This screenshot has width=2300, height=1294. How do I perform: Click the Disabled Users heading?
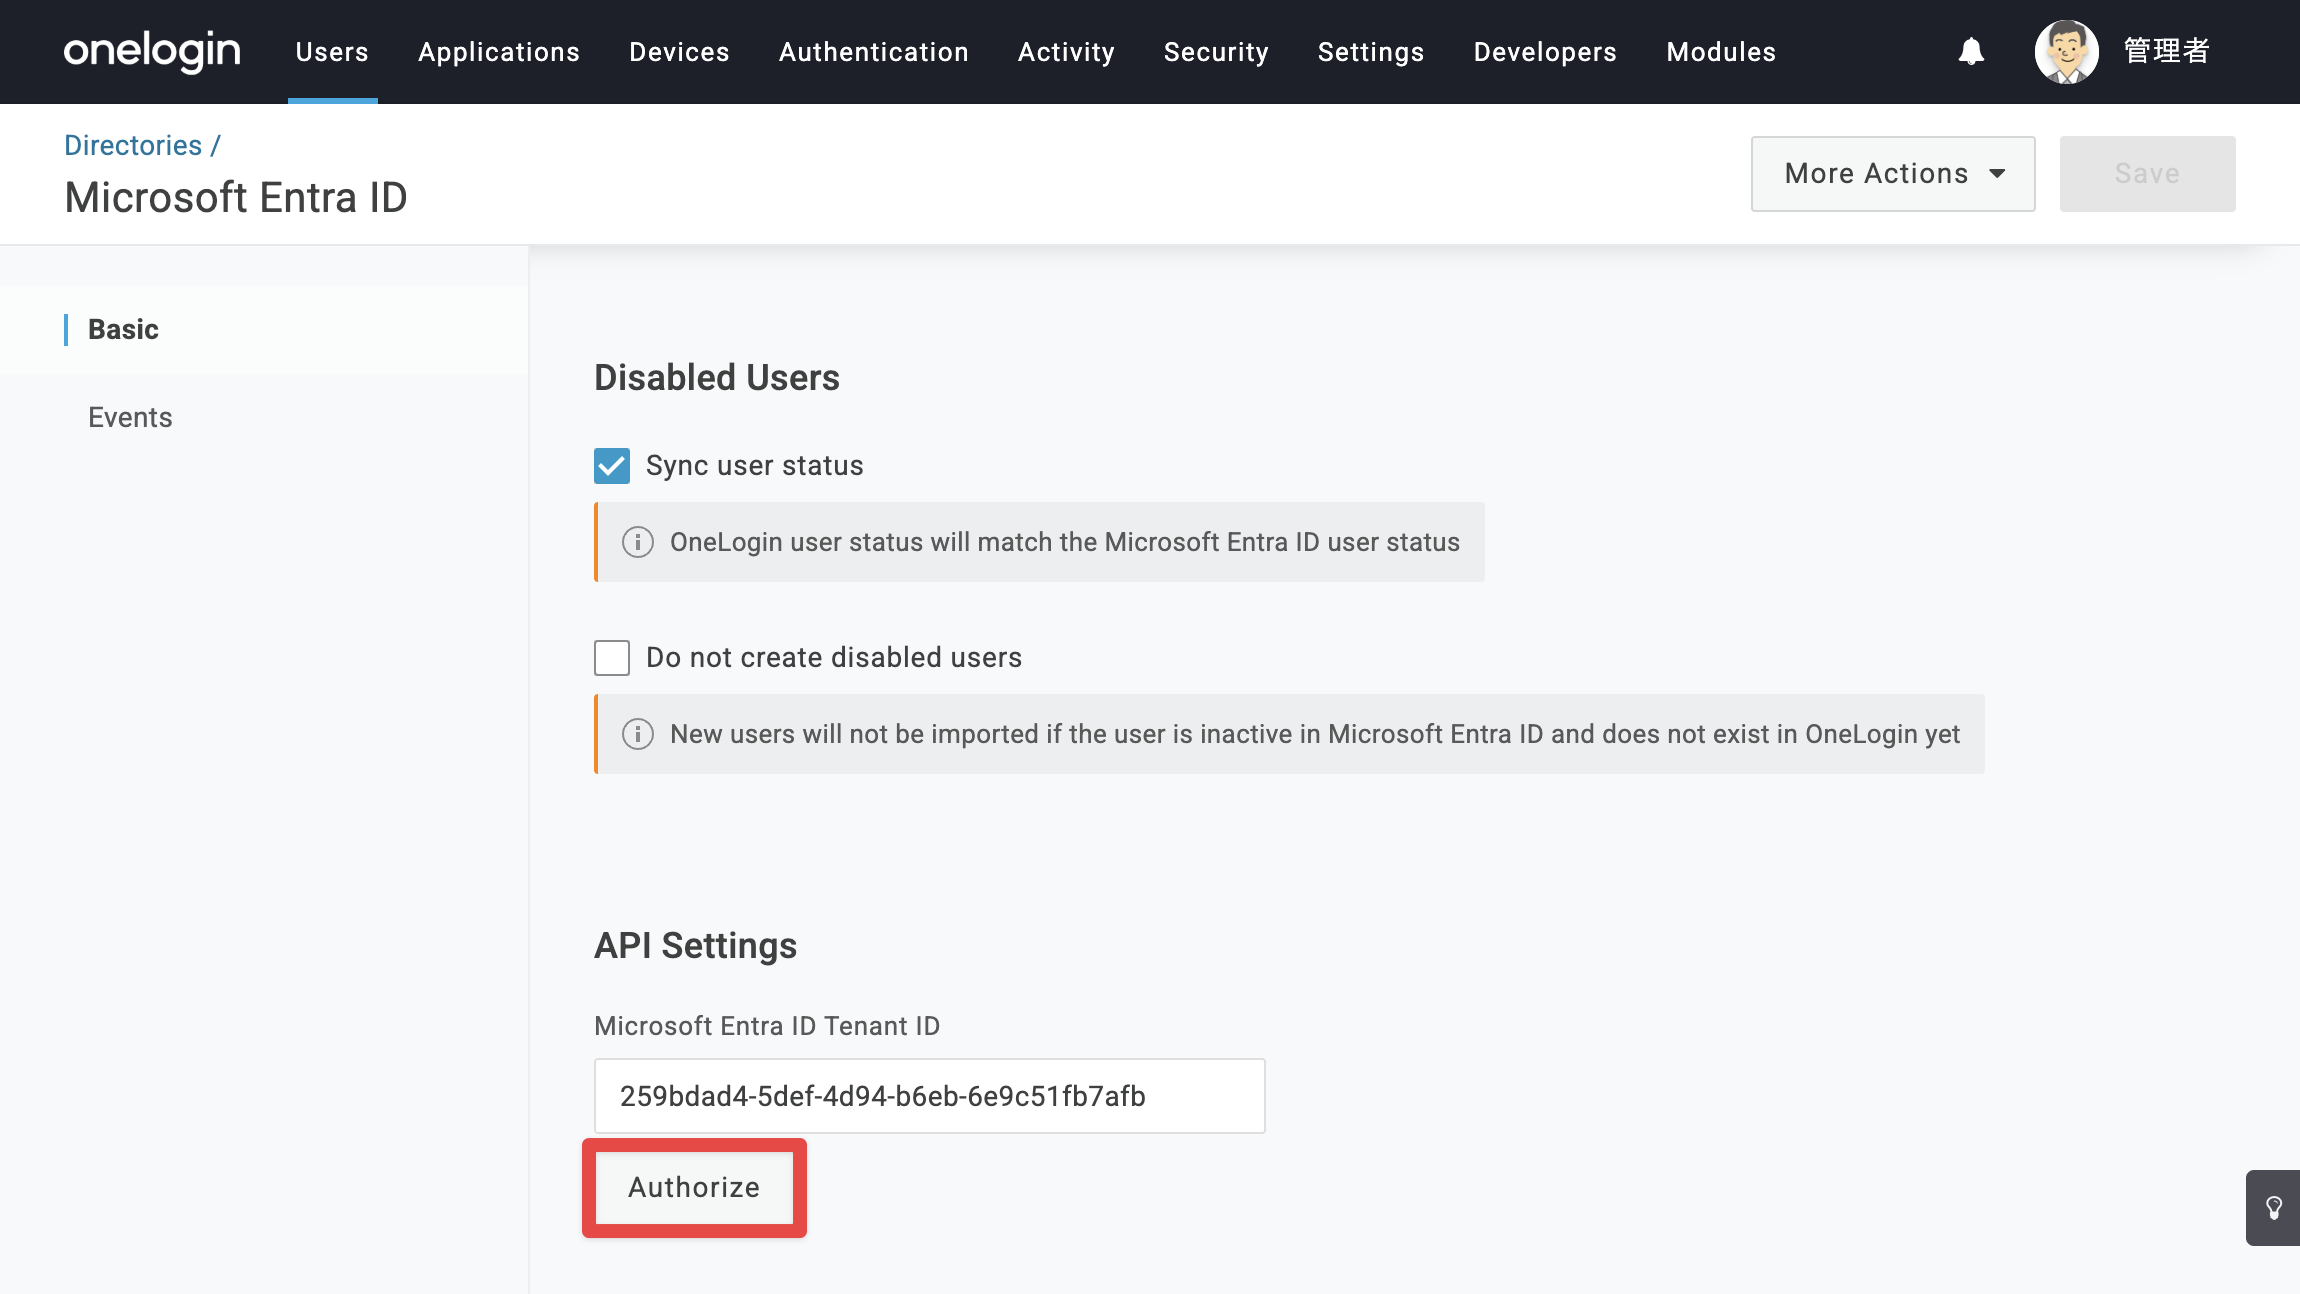[717, 378]
